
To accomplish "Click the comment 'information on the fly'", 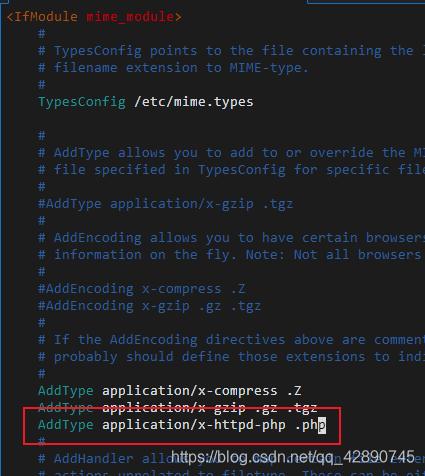I will point(232,255).
